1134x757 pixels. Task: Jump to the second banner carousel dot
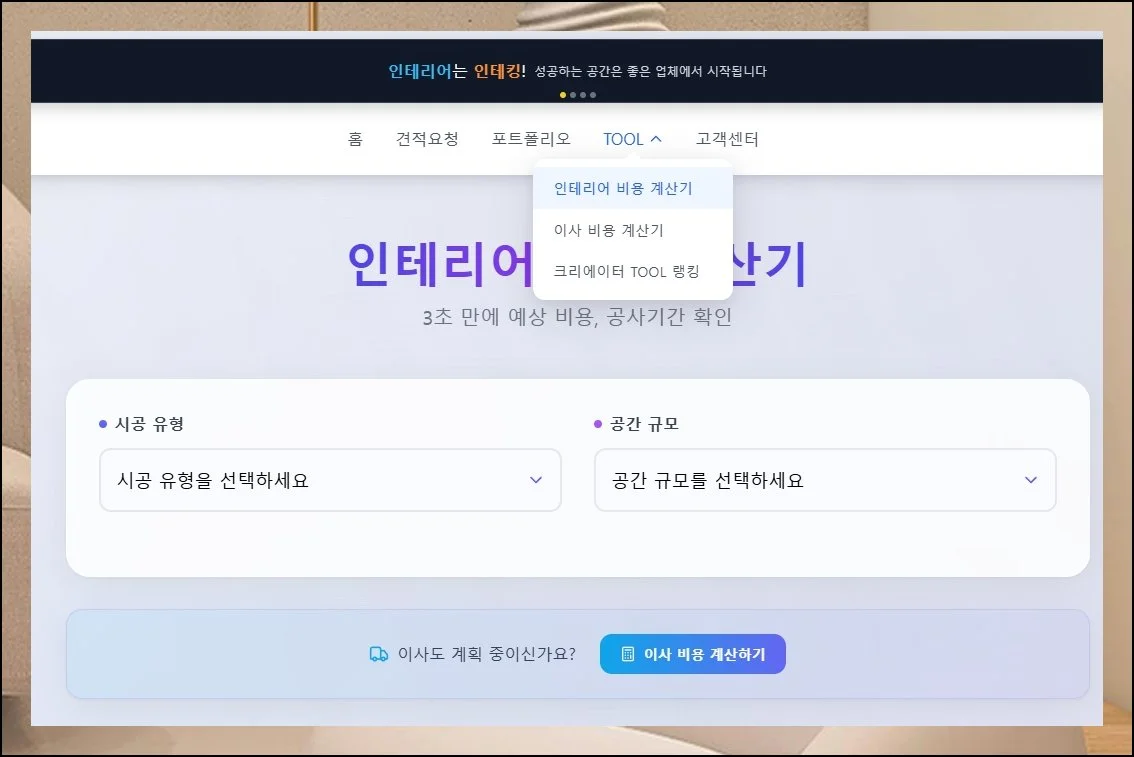click(x=573, y=95)
